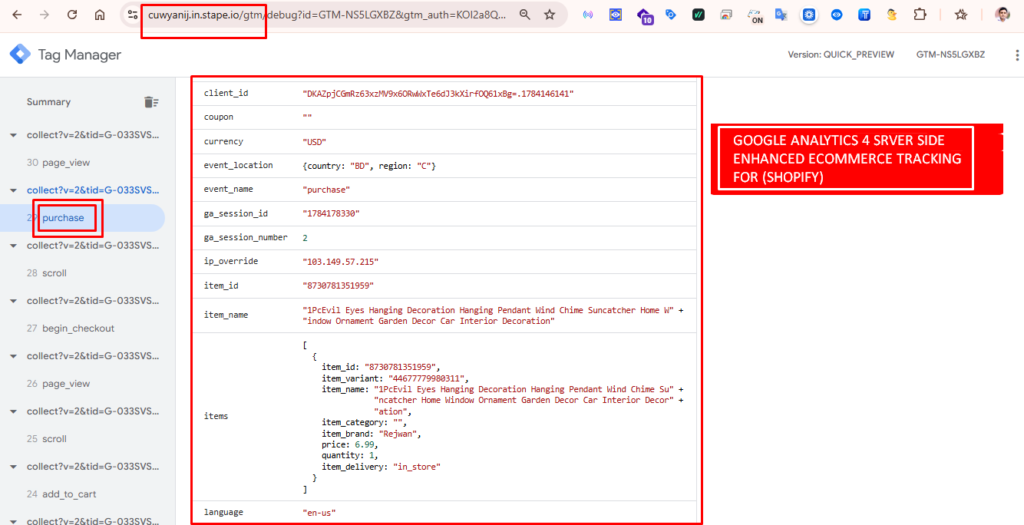View site information icon in address bar
The width and height of the screenshot is (1024, 525).
[x=133, y=14]
